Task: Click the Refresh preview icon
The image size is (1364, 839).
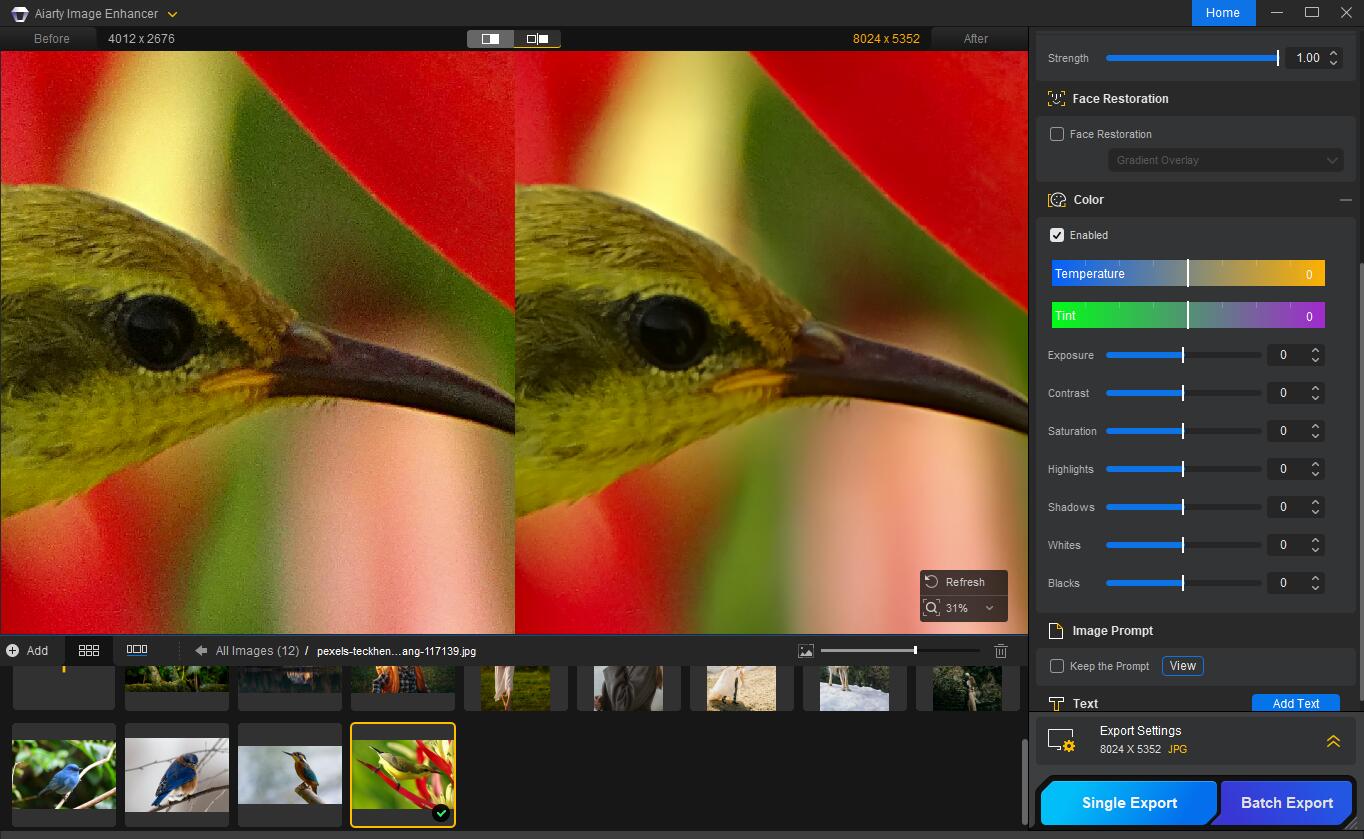Action: 932,582
